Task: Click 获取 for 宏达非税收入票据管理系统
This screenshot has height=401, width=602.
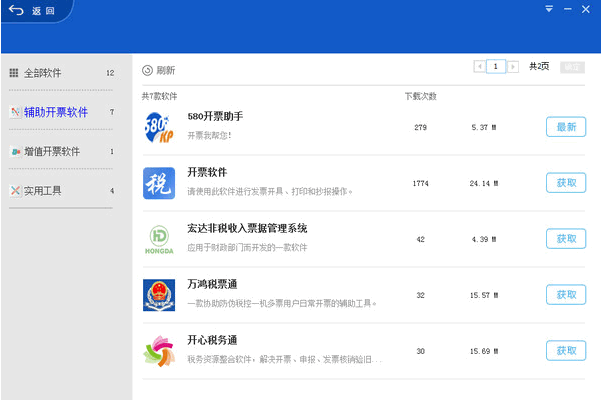Action: pyautogui.click(x=566, y=239)
